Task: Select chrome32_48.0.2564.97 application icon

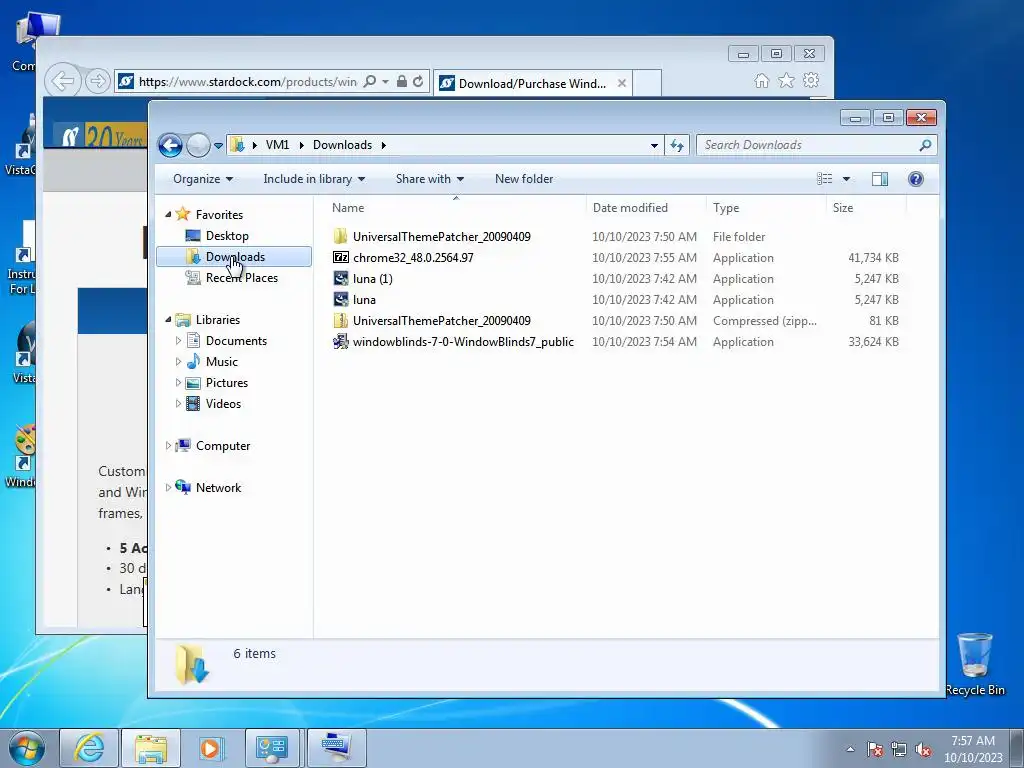Action: pyautogui.click(x=340, y=257)
